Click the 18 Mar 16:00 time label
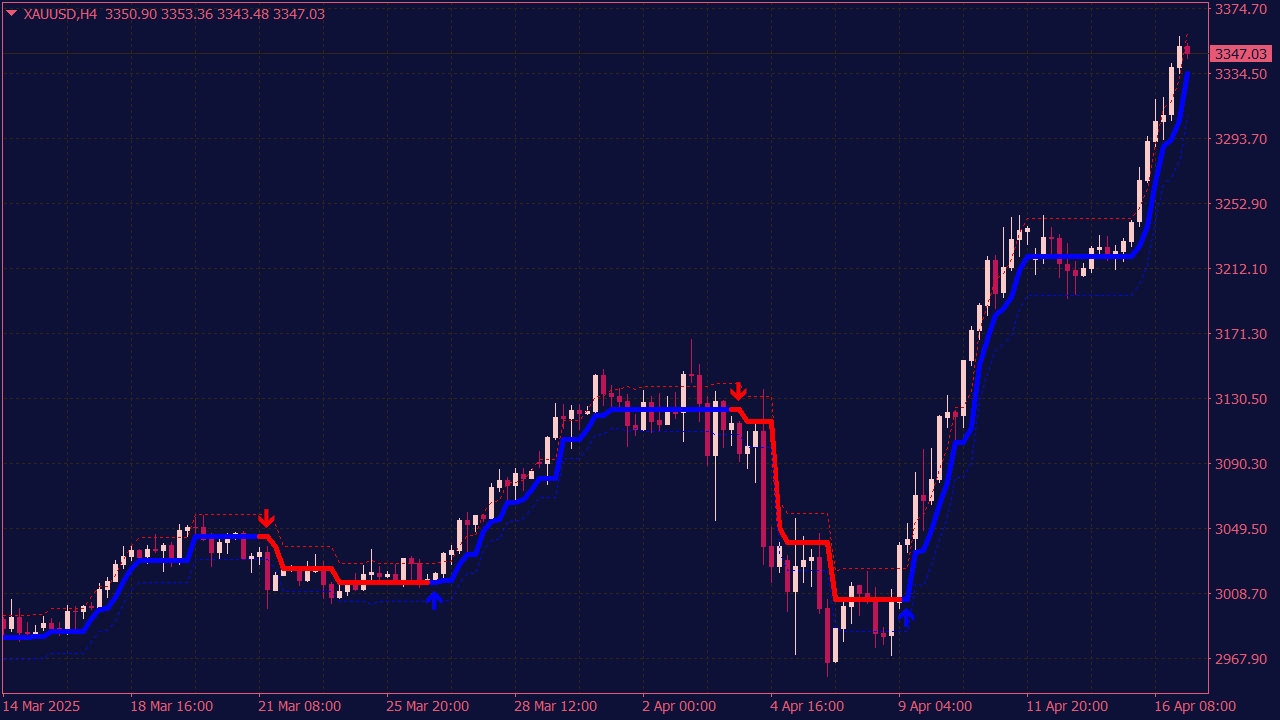This screenshot has height=720, width=1280. click(x=172, y=706)
